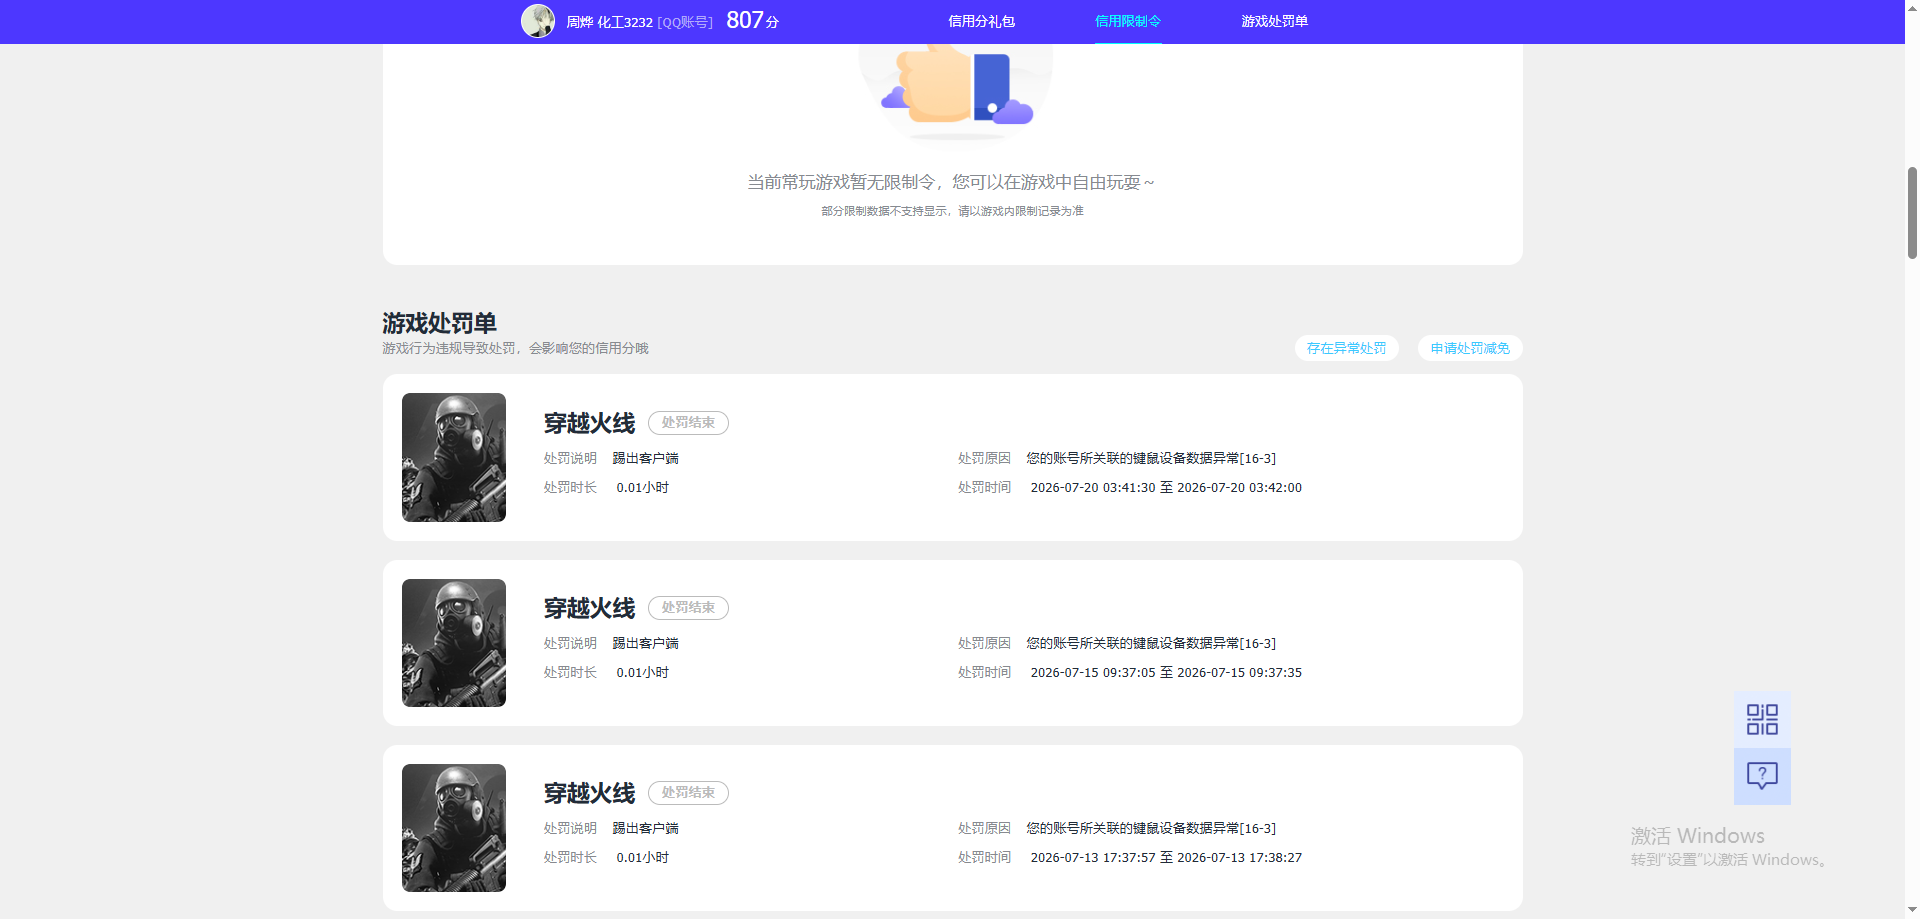This screenshot has height=919, width=1920.
Task: Click the 存在异常处罚 button
Action: (1347, 348)
